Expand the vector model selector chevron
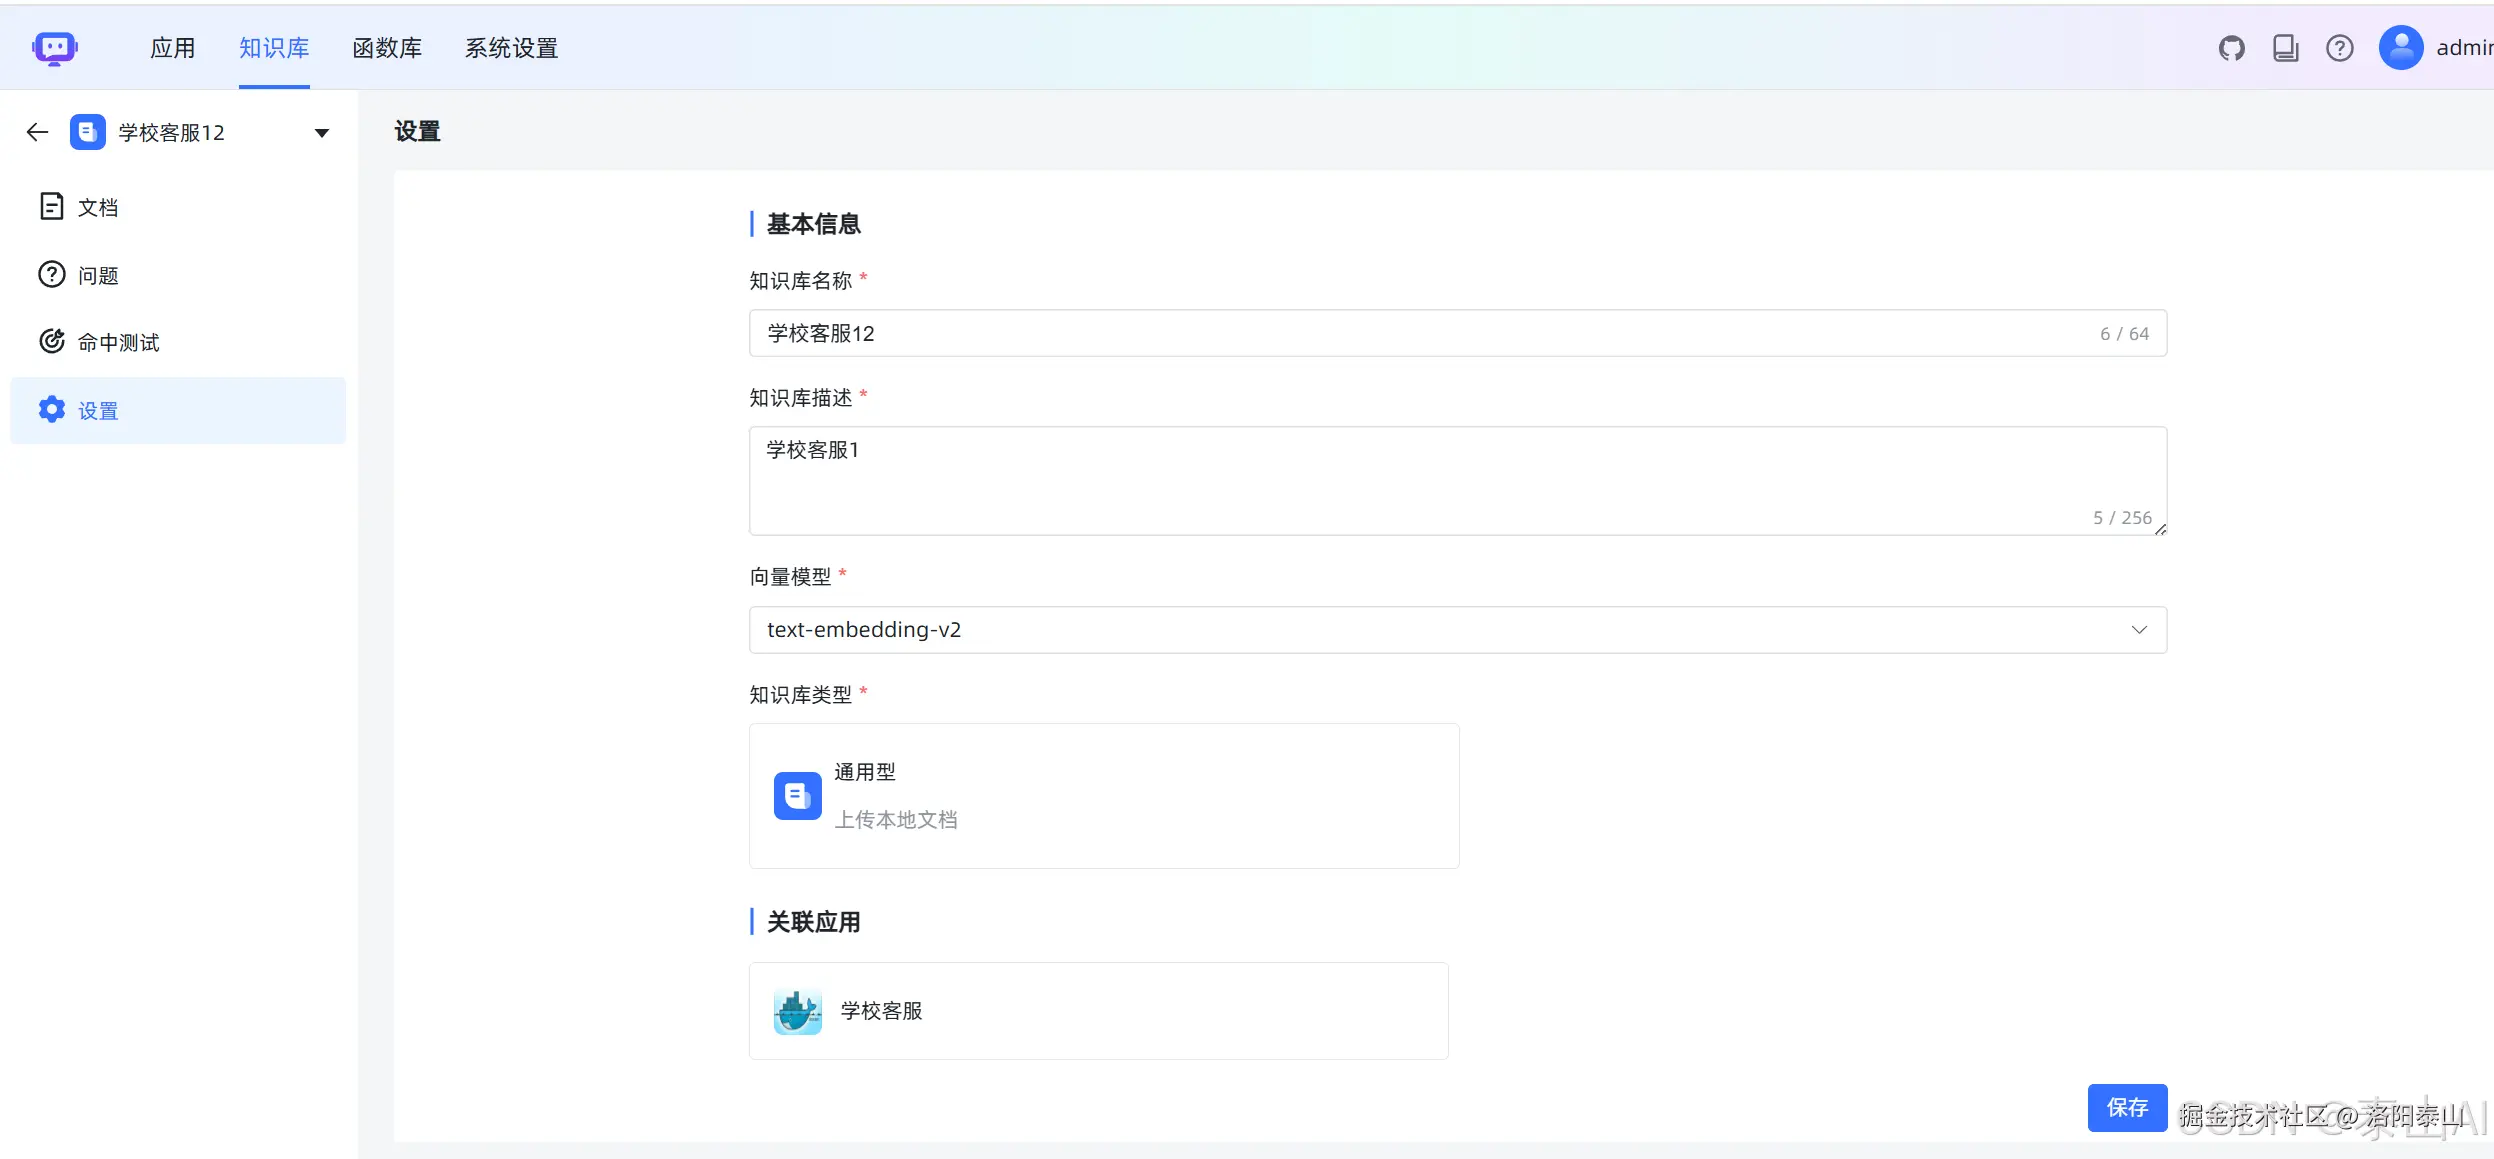This screenshot has height=1159, width=2494. coord(2139,629)
